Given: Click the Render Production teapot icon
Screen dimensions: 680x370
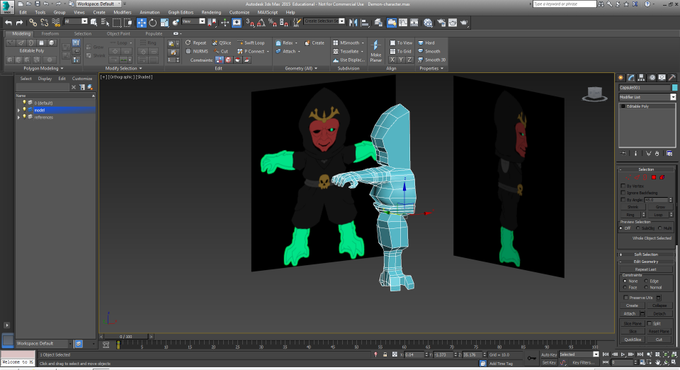Looking at the screenshot, I should coord(464,23).
